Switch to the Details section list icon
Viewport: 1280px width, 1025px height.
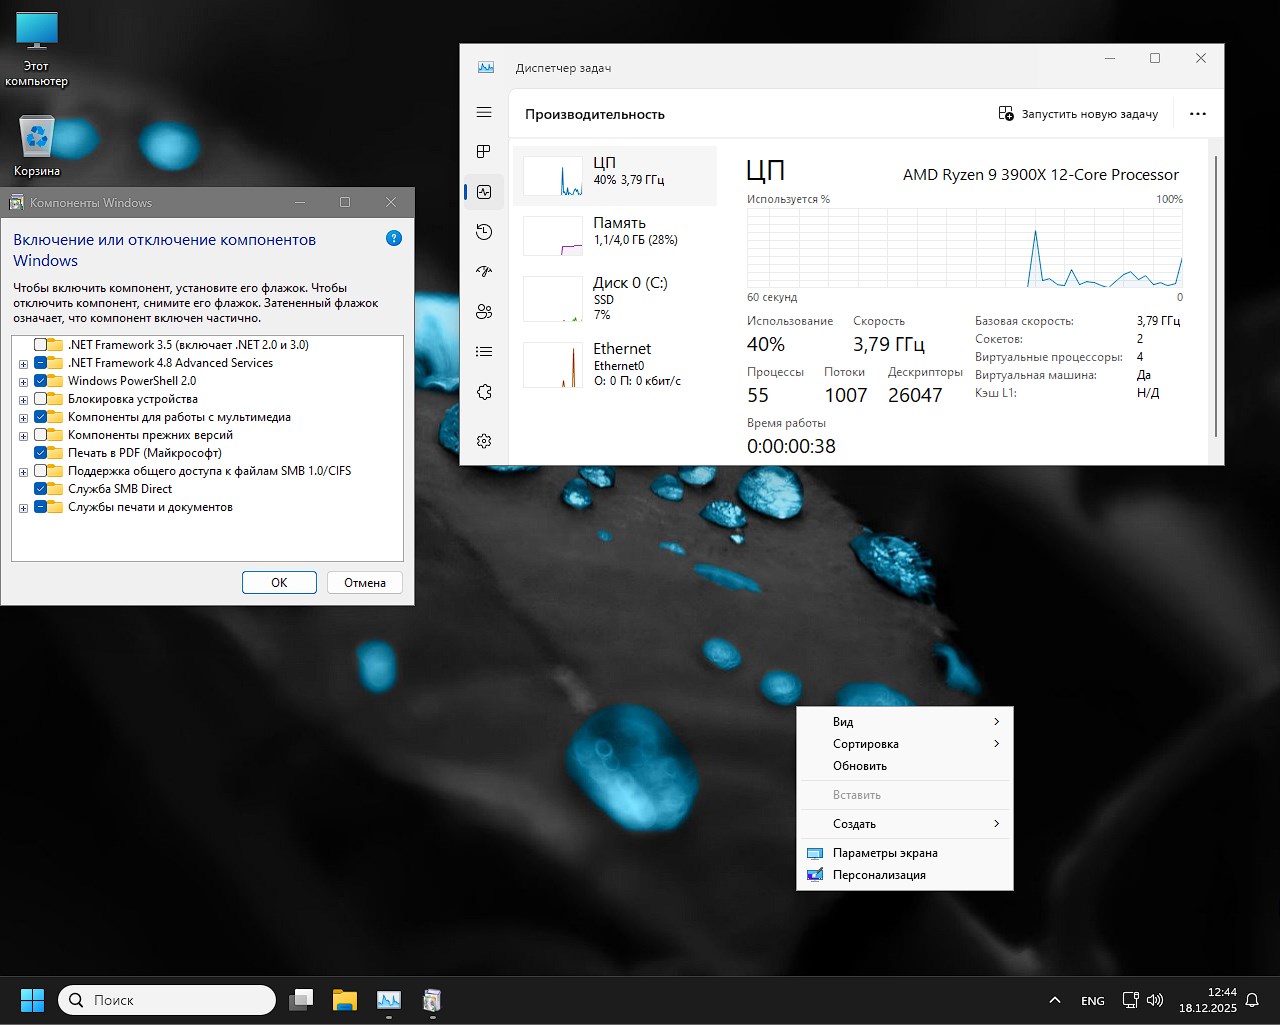click(x=484, y=351)
